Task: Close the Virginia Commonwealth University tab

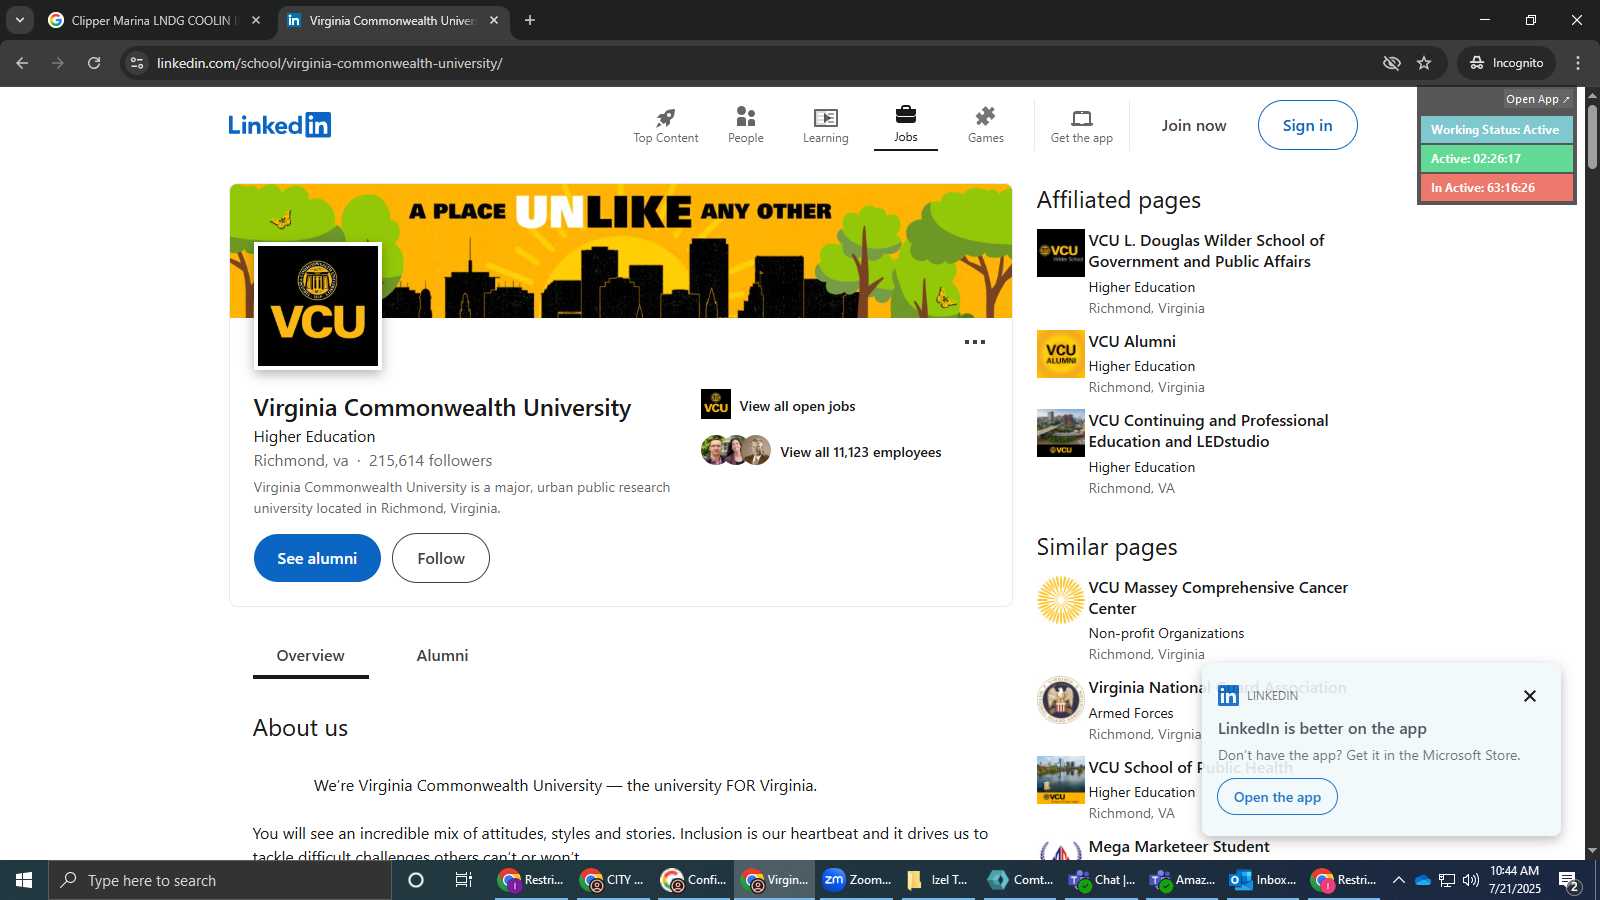Action: [x=494, y=20]
